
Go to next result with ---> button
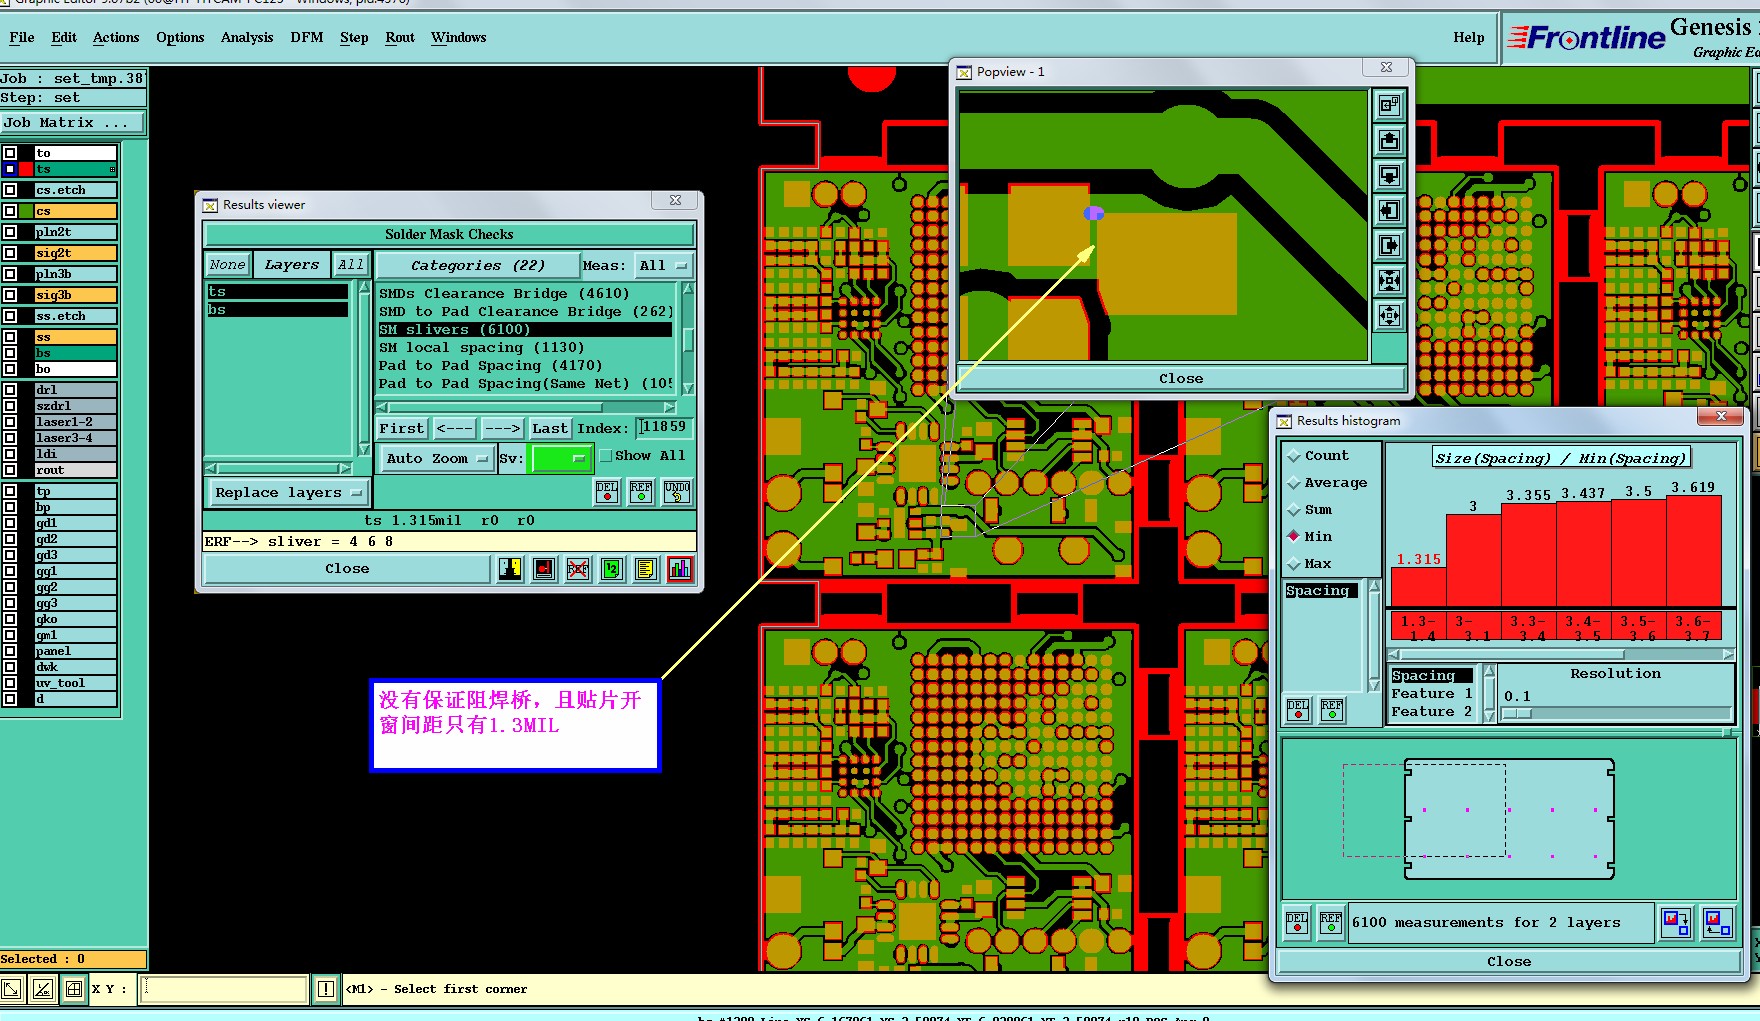pos(502,429)
